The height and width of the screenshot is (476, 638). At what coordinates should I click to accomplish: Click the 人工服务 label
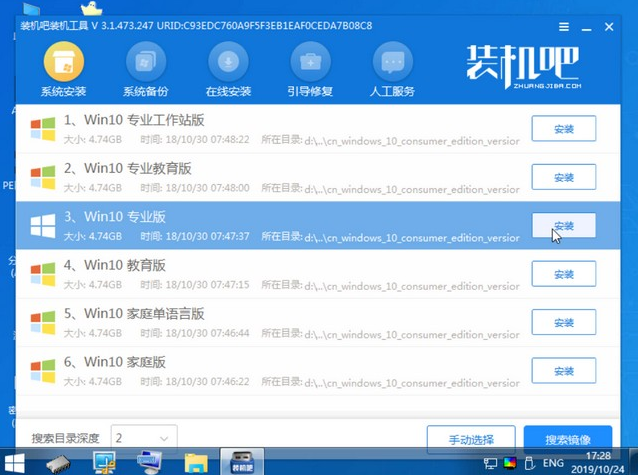coord(392,91)
